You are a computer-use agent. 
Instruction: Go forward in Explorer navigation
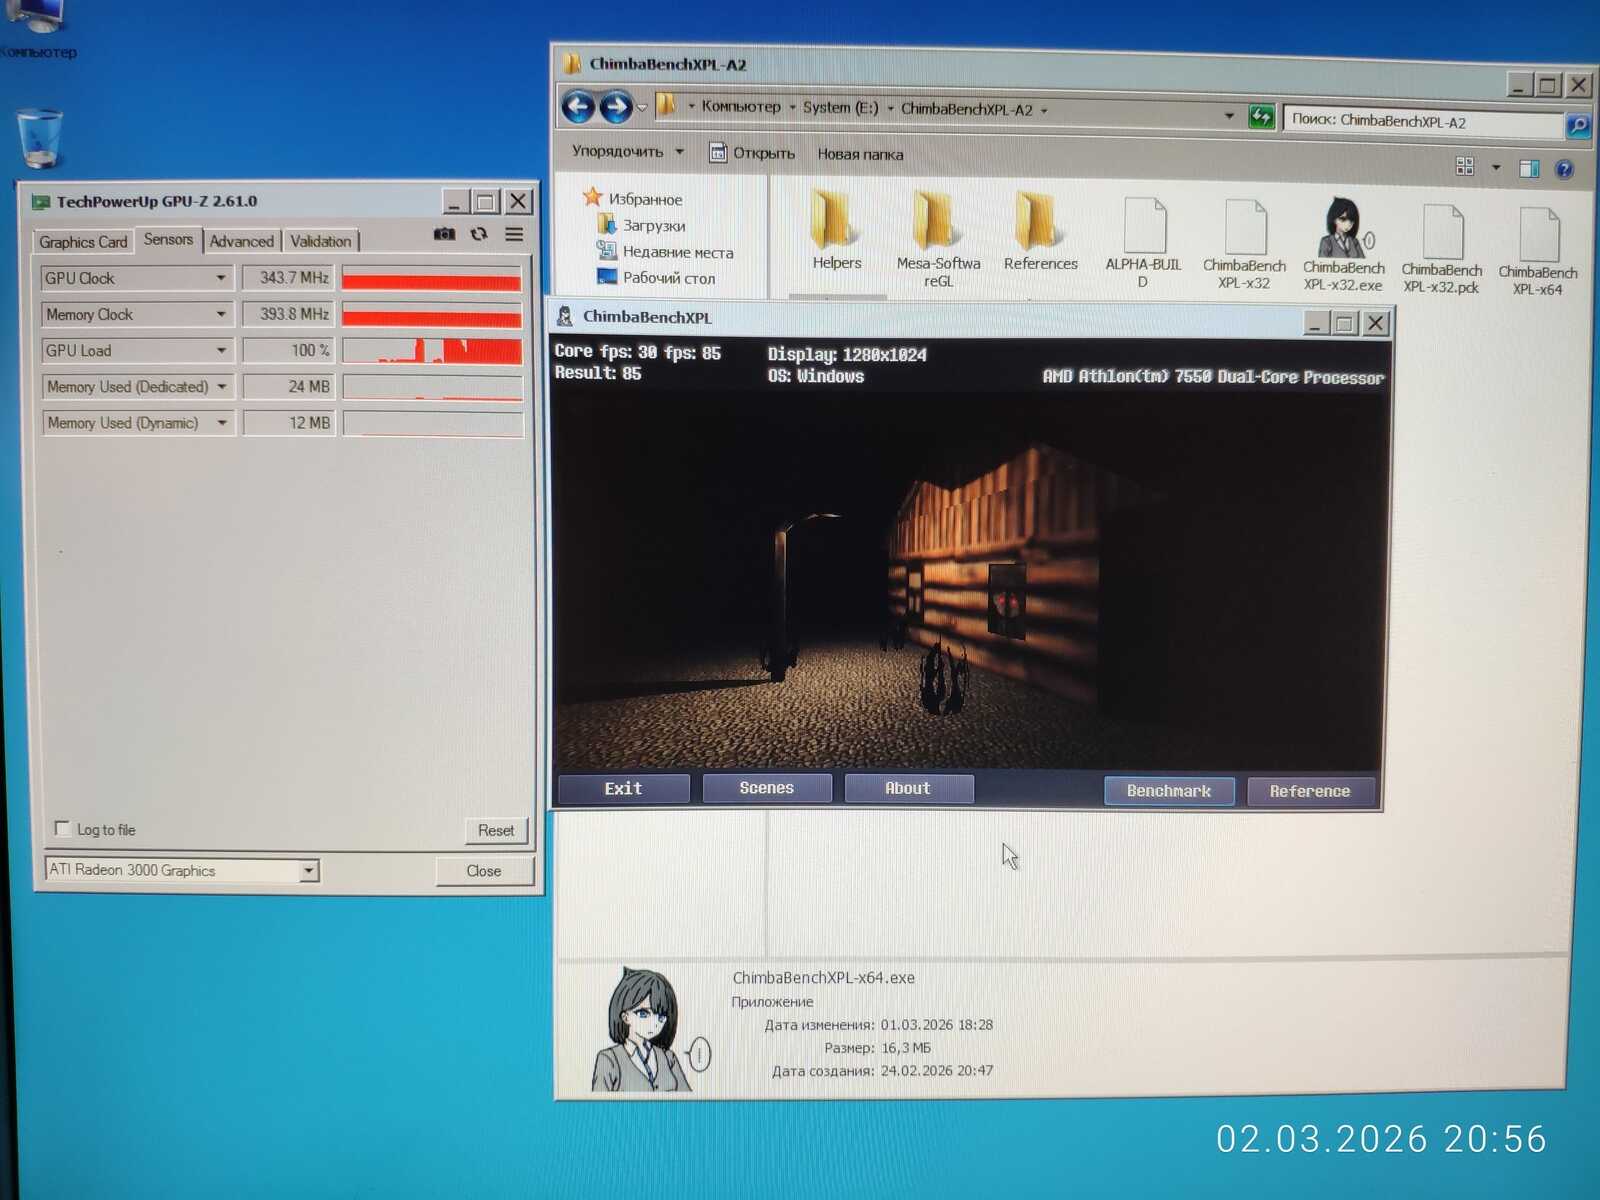tap(616, 107)
